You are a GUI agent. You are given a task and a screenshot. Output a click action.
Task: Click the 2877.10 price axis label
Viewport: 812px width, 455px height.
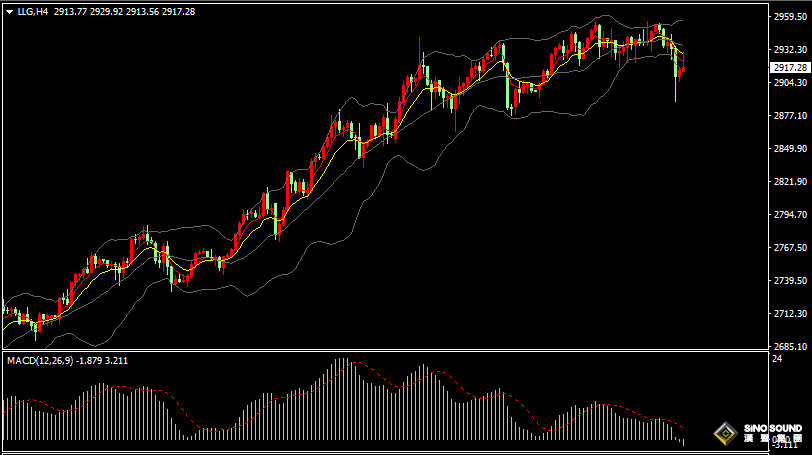pyautogui.click(x=790, y=116)
